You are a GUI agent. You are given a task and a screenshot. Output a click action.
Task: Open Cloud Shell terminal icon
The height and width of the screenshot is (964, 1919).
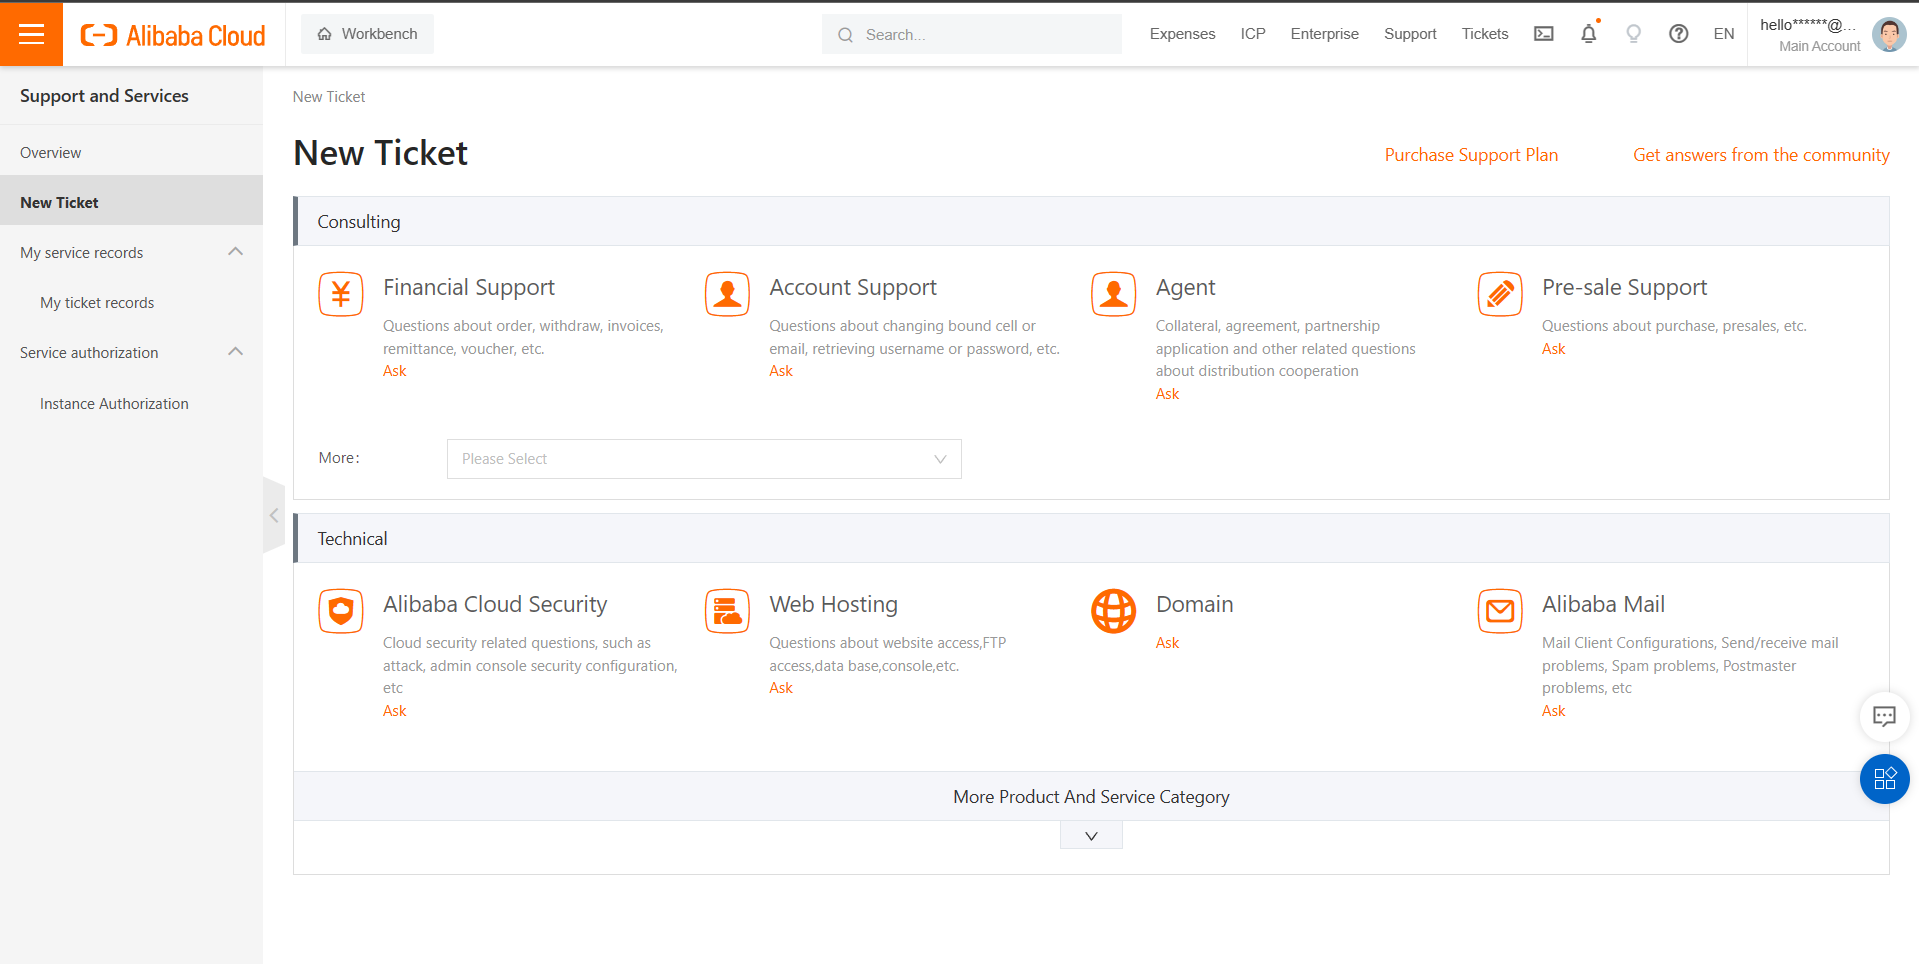1544,34
